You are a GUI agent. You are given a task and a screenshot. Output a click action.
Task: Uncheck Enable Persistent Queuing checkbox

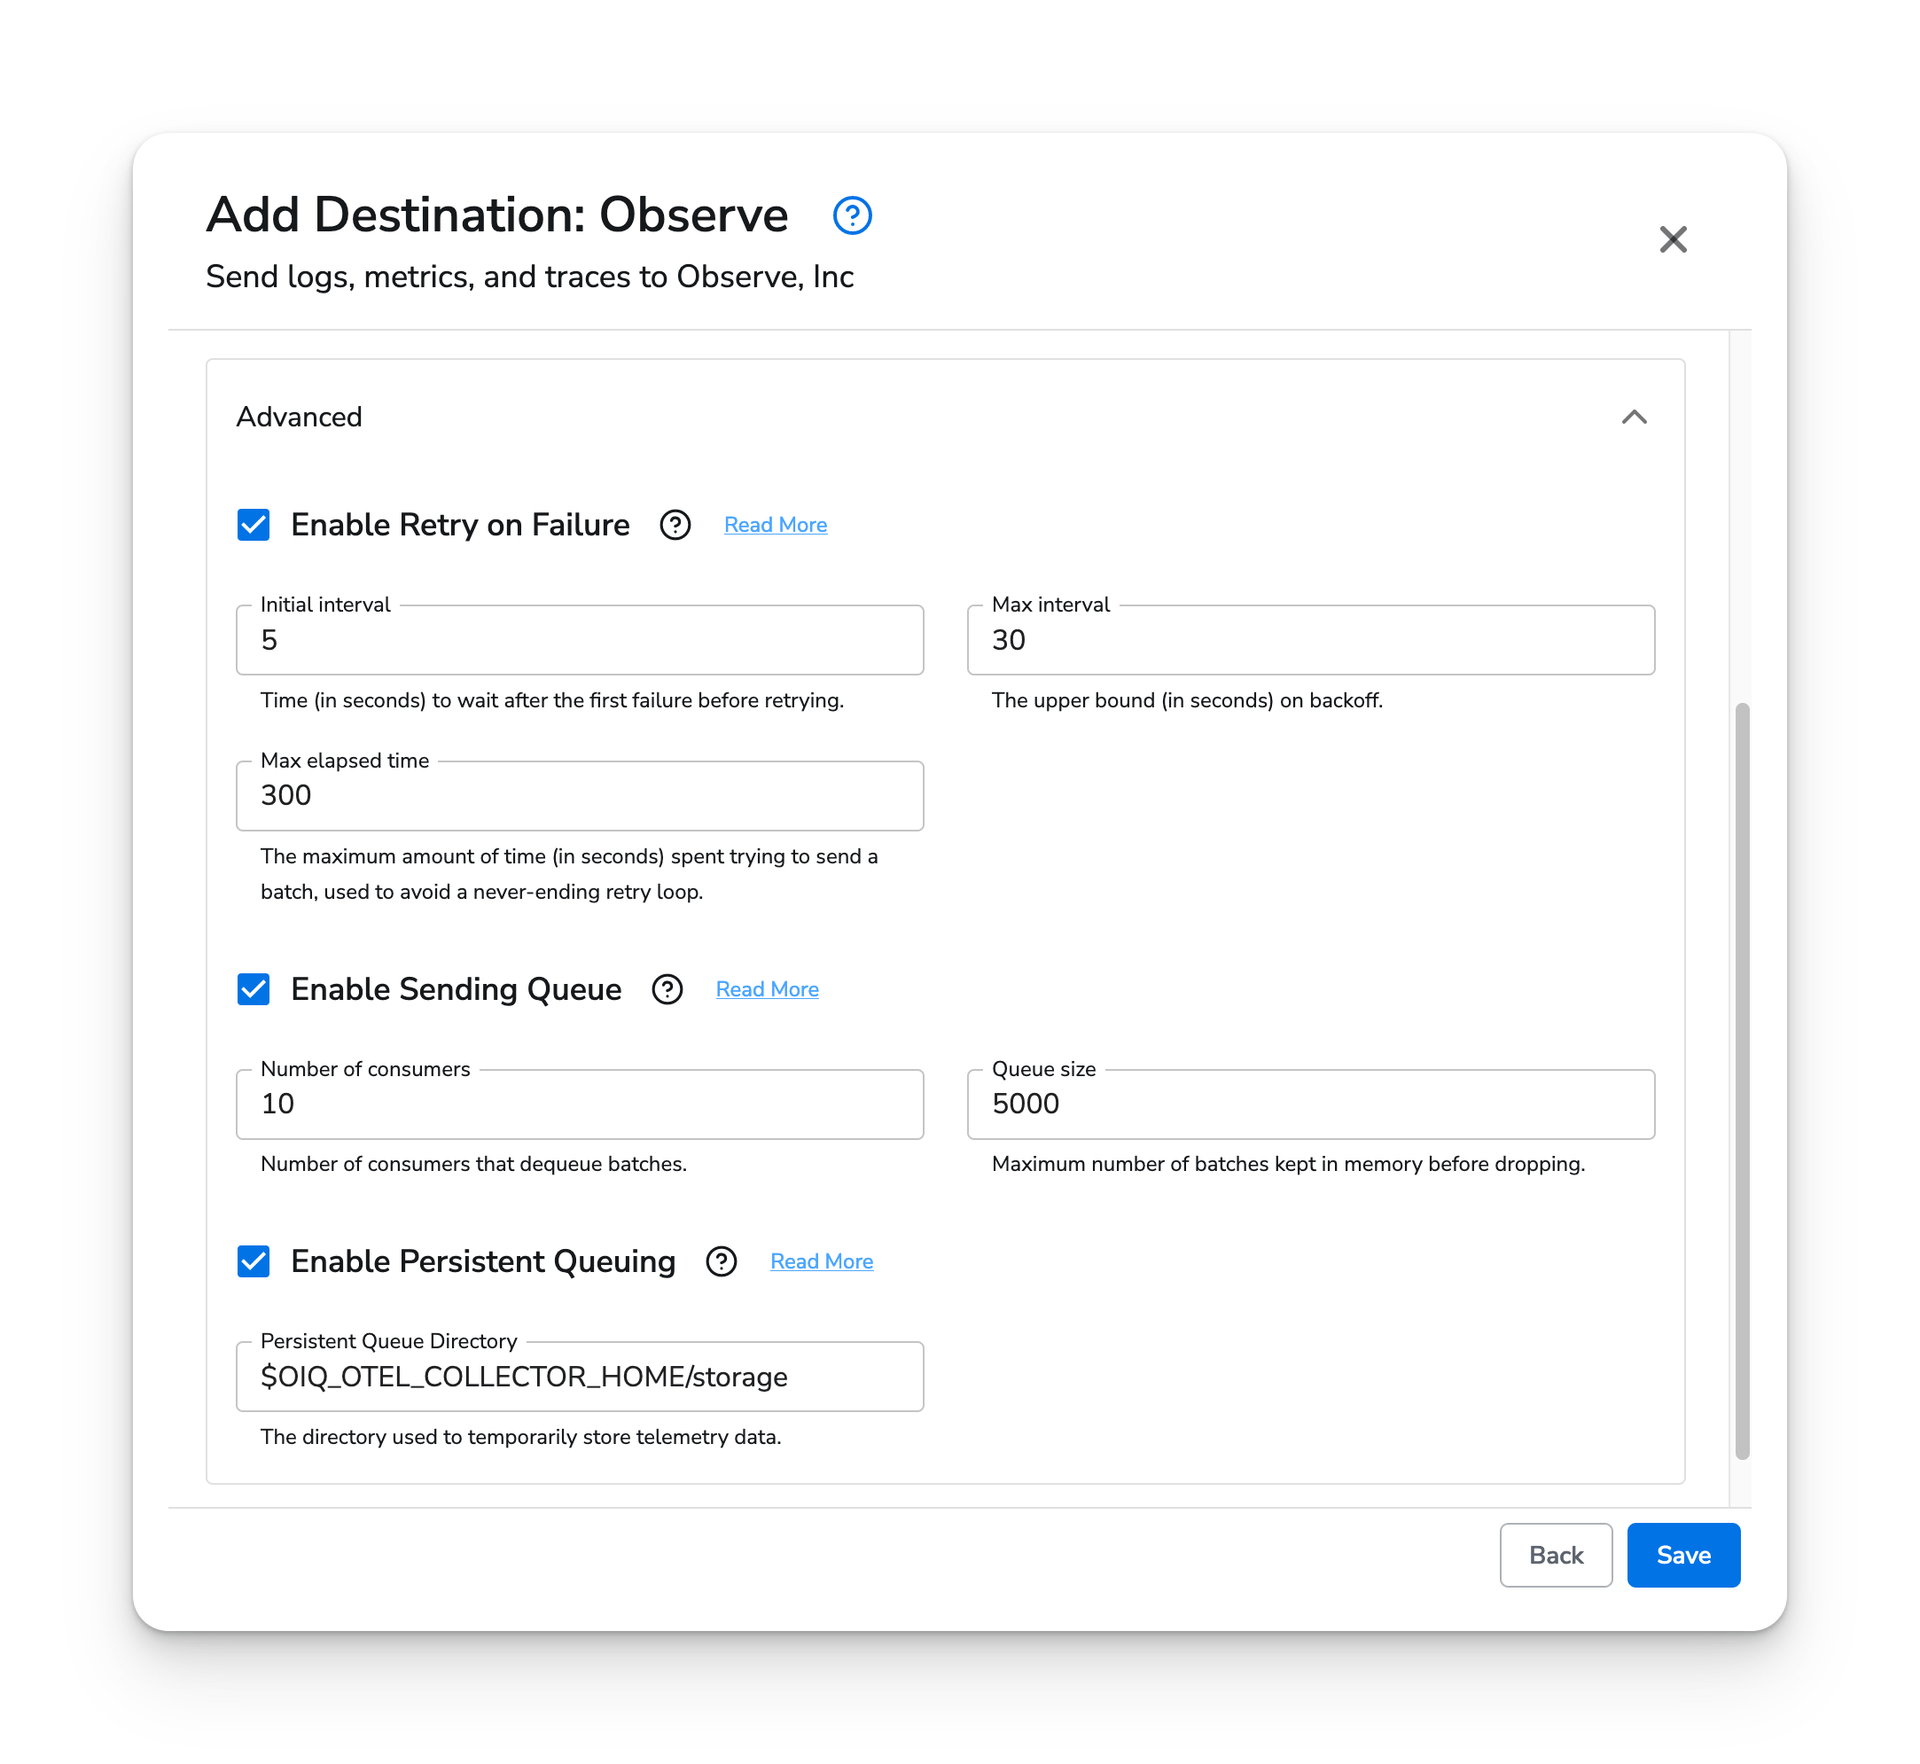coord(253,1261)
